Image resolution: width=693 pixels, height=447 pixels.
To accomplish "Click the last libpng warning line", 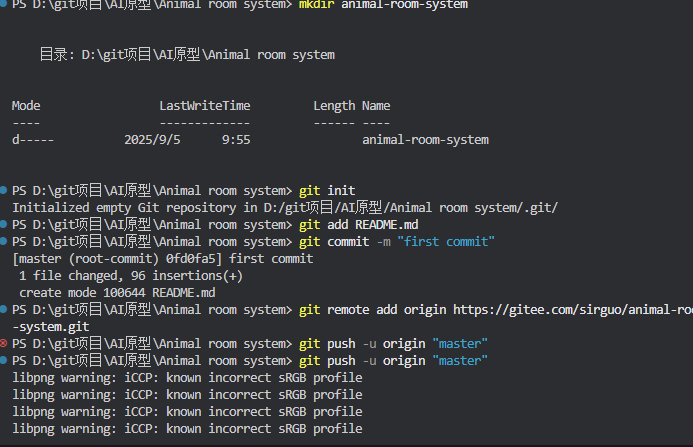I will click(x=187, y=428).
